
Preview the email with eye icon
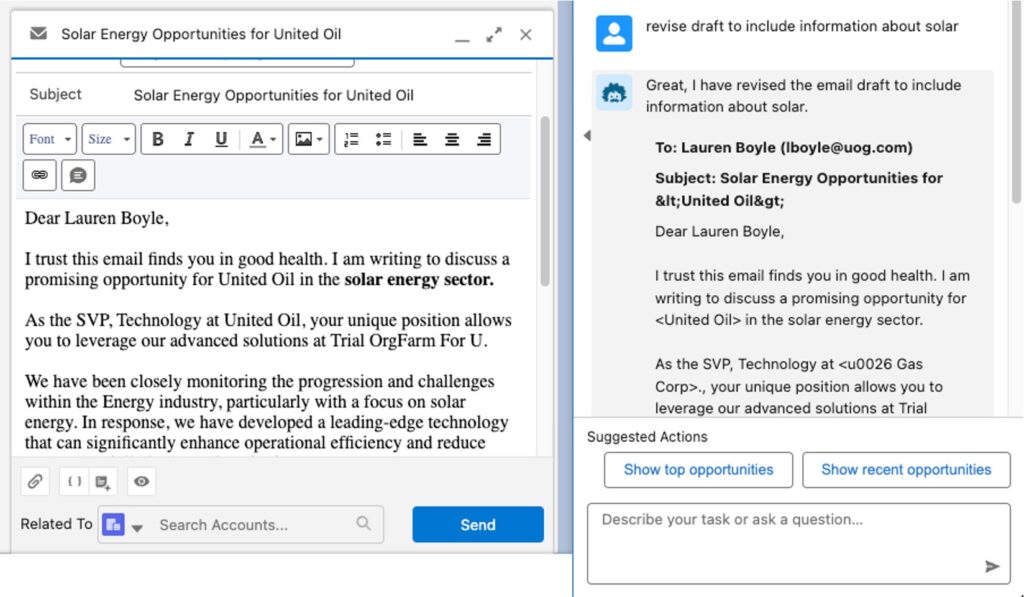click(x=141, y=481)
